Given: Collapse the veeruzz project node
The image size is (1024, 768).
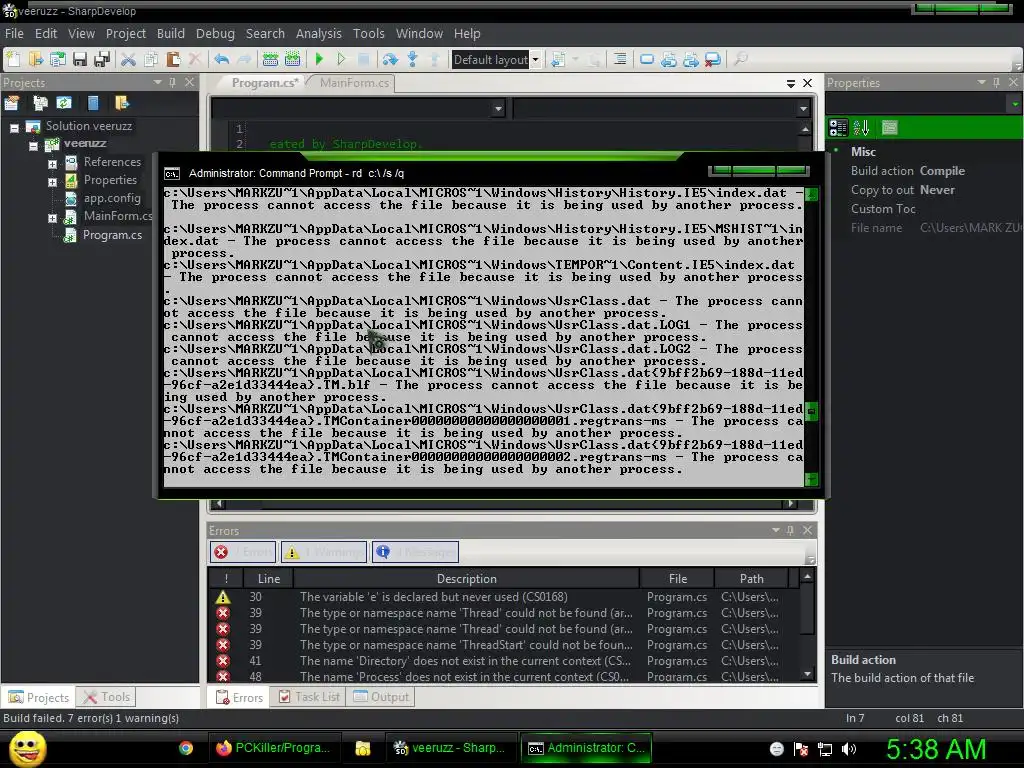Looking at the screenshot, I should click(33, 146).
